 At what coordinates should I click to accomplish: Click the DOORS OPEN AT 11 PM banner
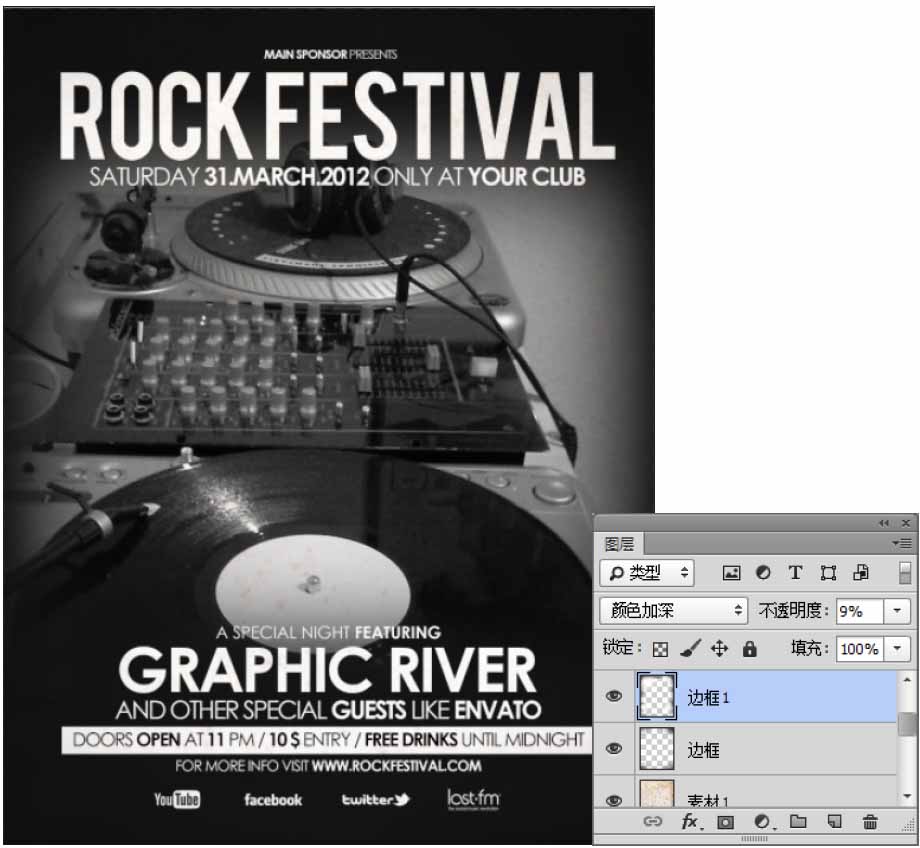tap(329, 739)
